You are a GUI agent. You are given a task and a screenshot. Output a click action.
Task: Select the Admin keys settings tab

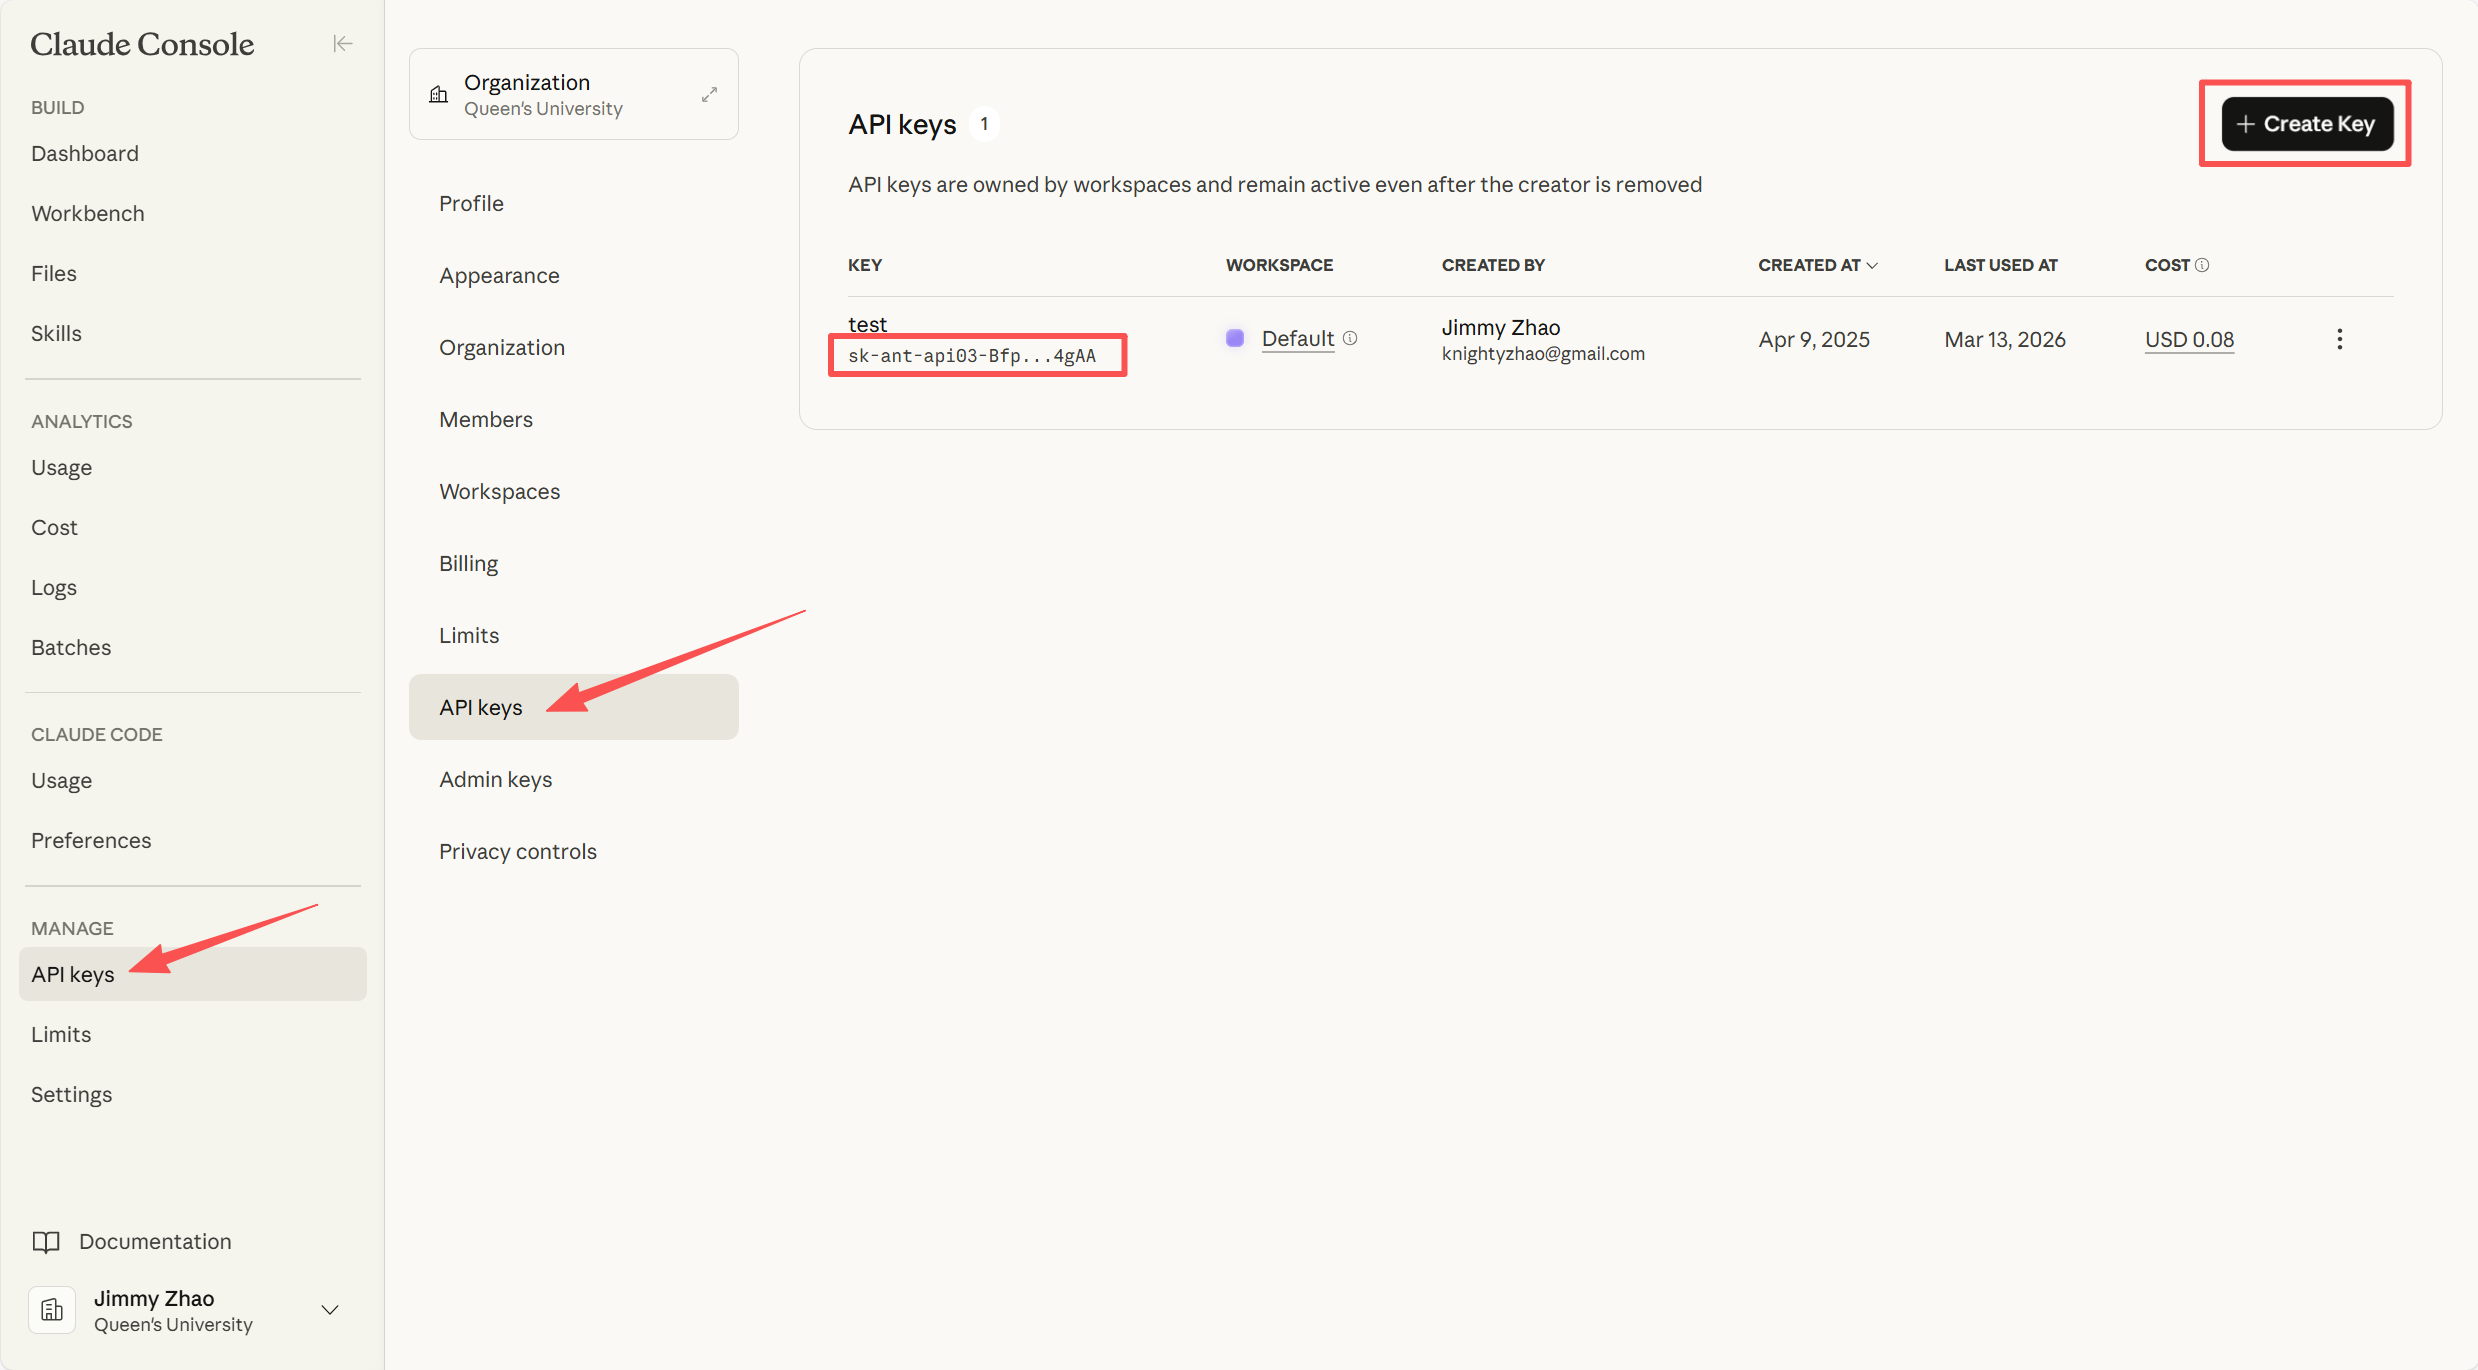495,779
